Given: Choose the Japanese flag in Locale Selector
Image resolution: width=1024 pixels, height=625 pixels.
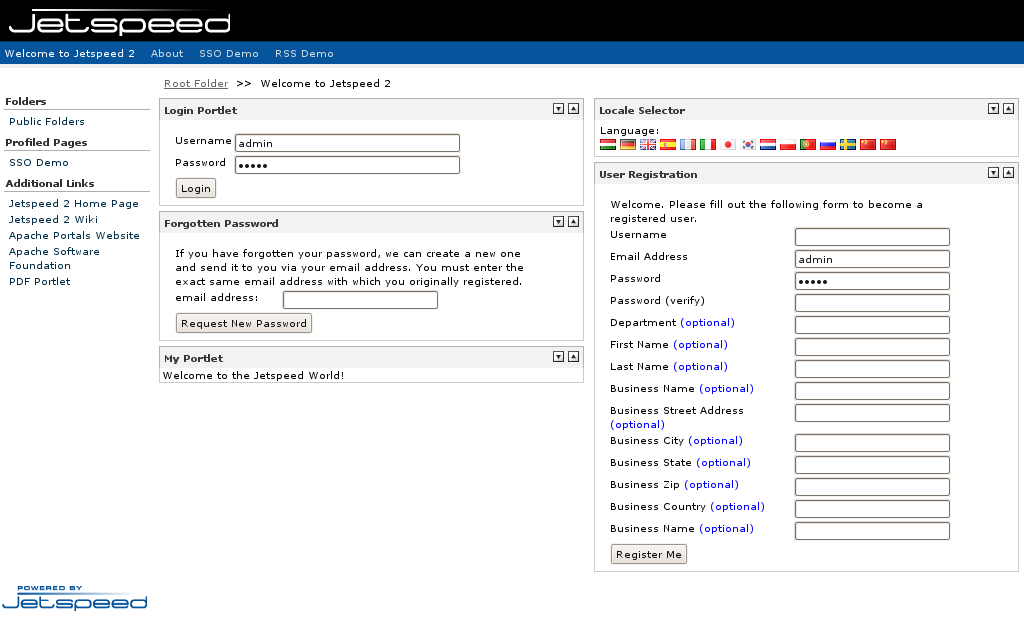Looking at the screenshot, I should pyautogui.click(x=728, y=144).
